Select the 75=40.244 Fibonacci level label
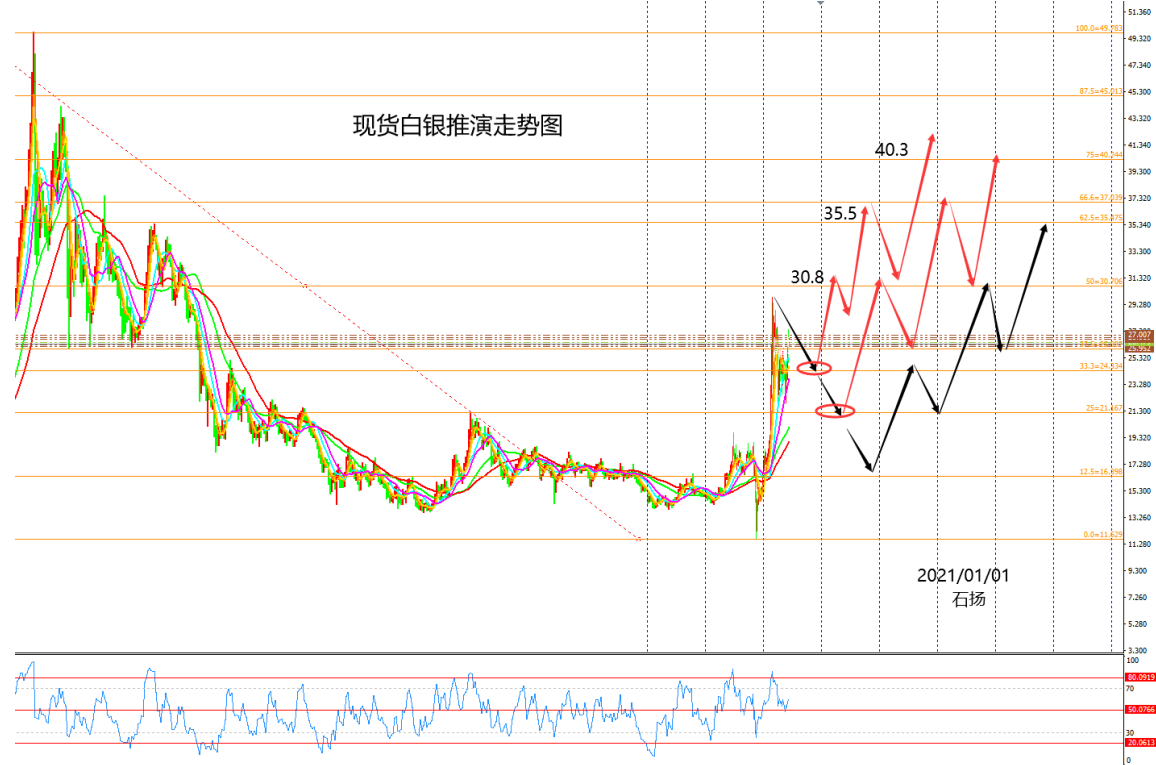This screenshot has width=1156, height=765. 1104,155
